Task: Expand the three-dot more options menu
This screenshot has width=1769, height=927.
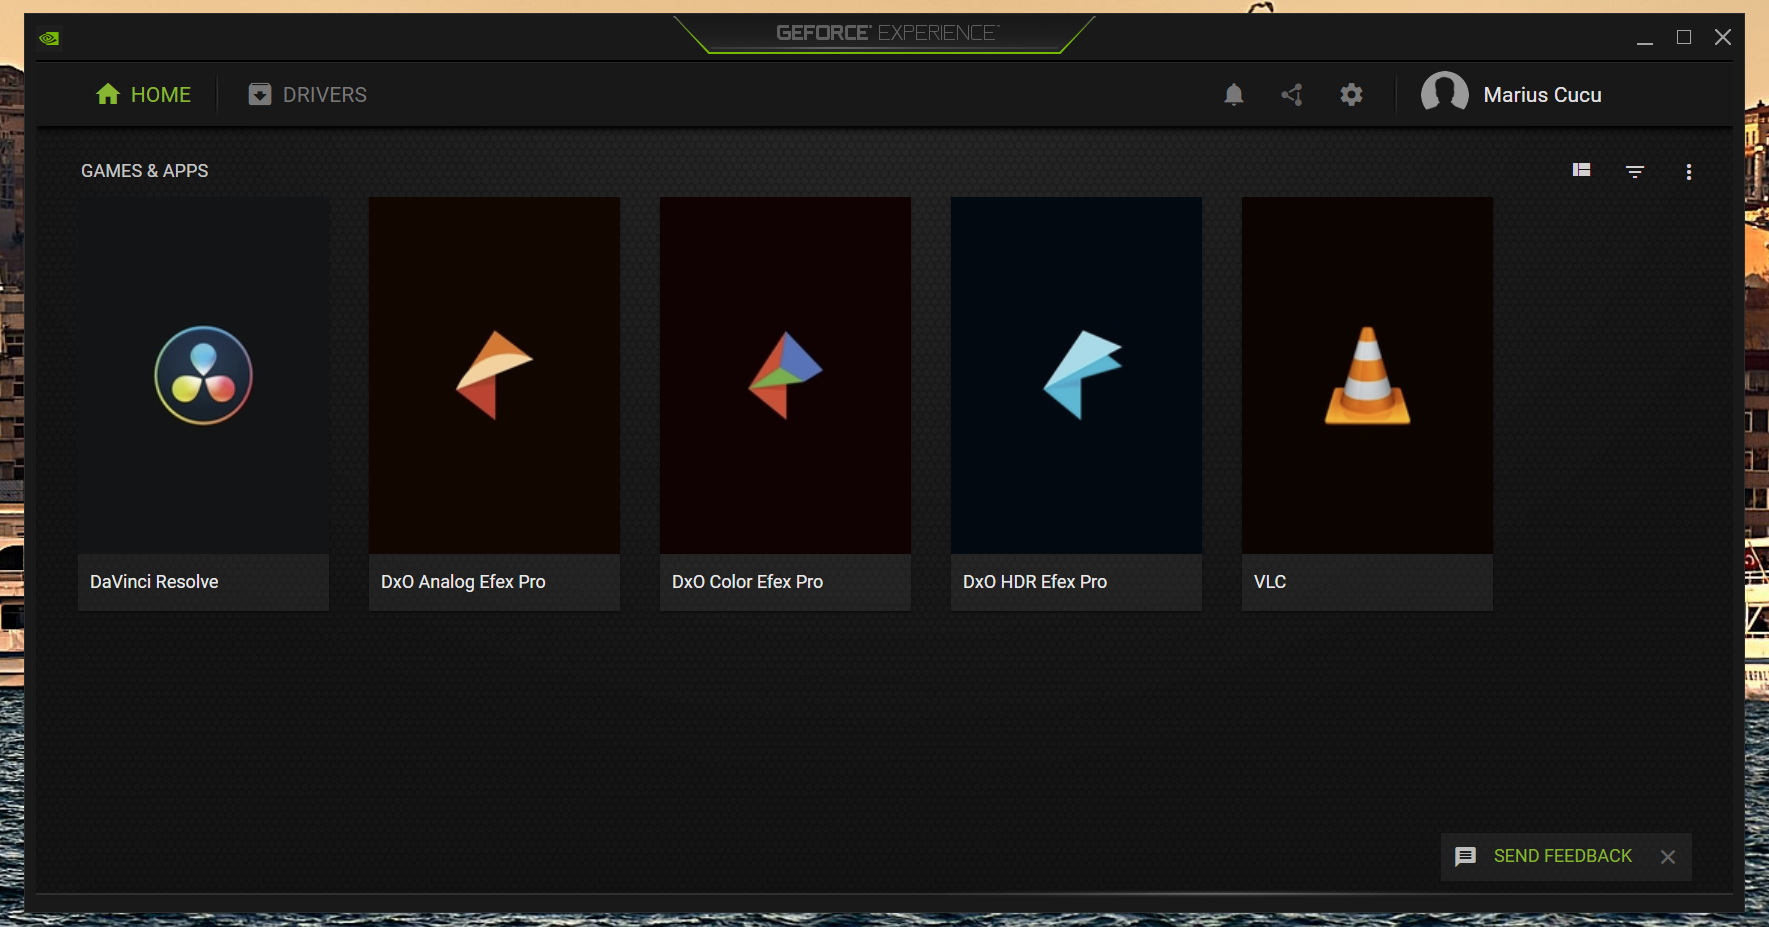Action: click(1689, 172)
